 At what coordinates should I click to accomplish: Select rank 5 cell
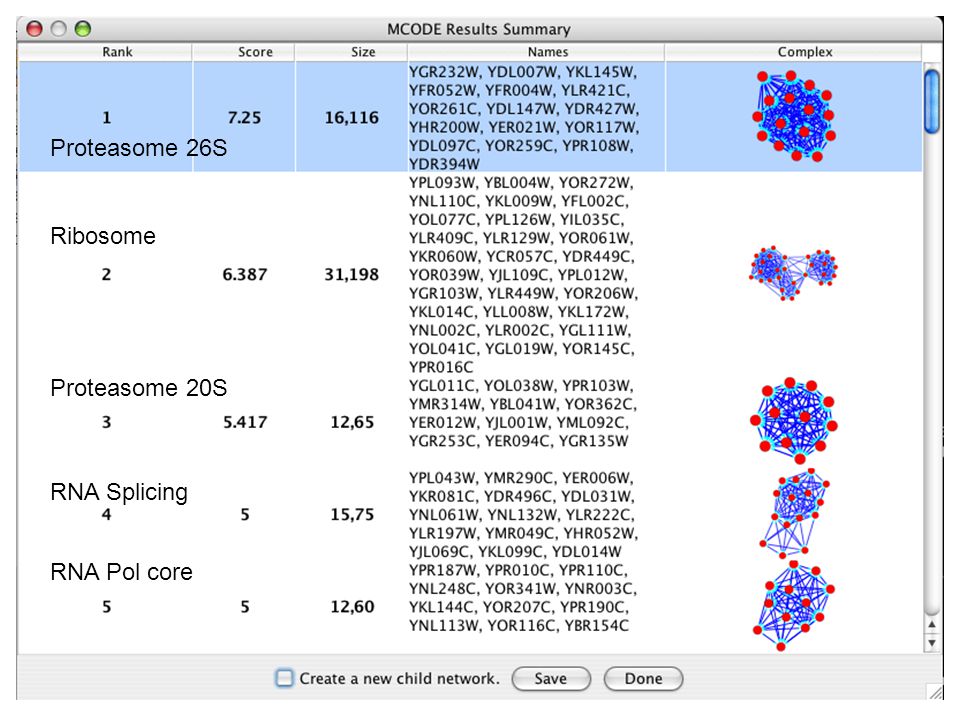106,607
